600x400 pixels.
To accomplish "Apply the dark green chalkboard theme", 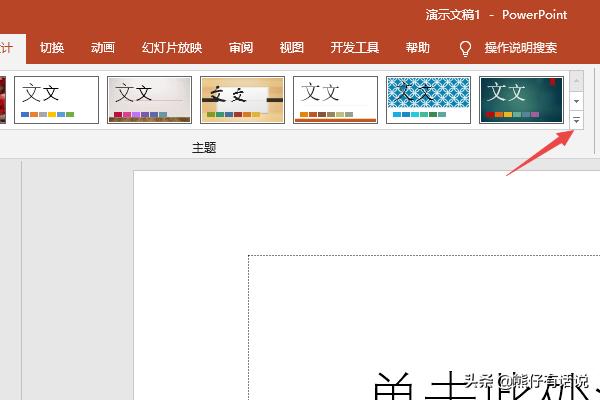I will (521, 100).
